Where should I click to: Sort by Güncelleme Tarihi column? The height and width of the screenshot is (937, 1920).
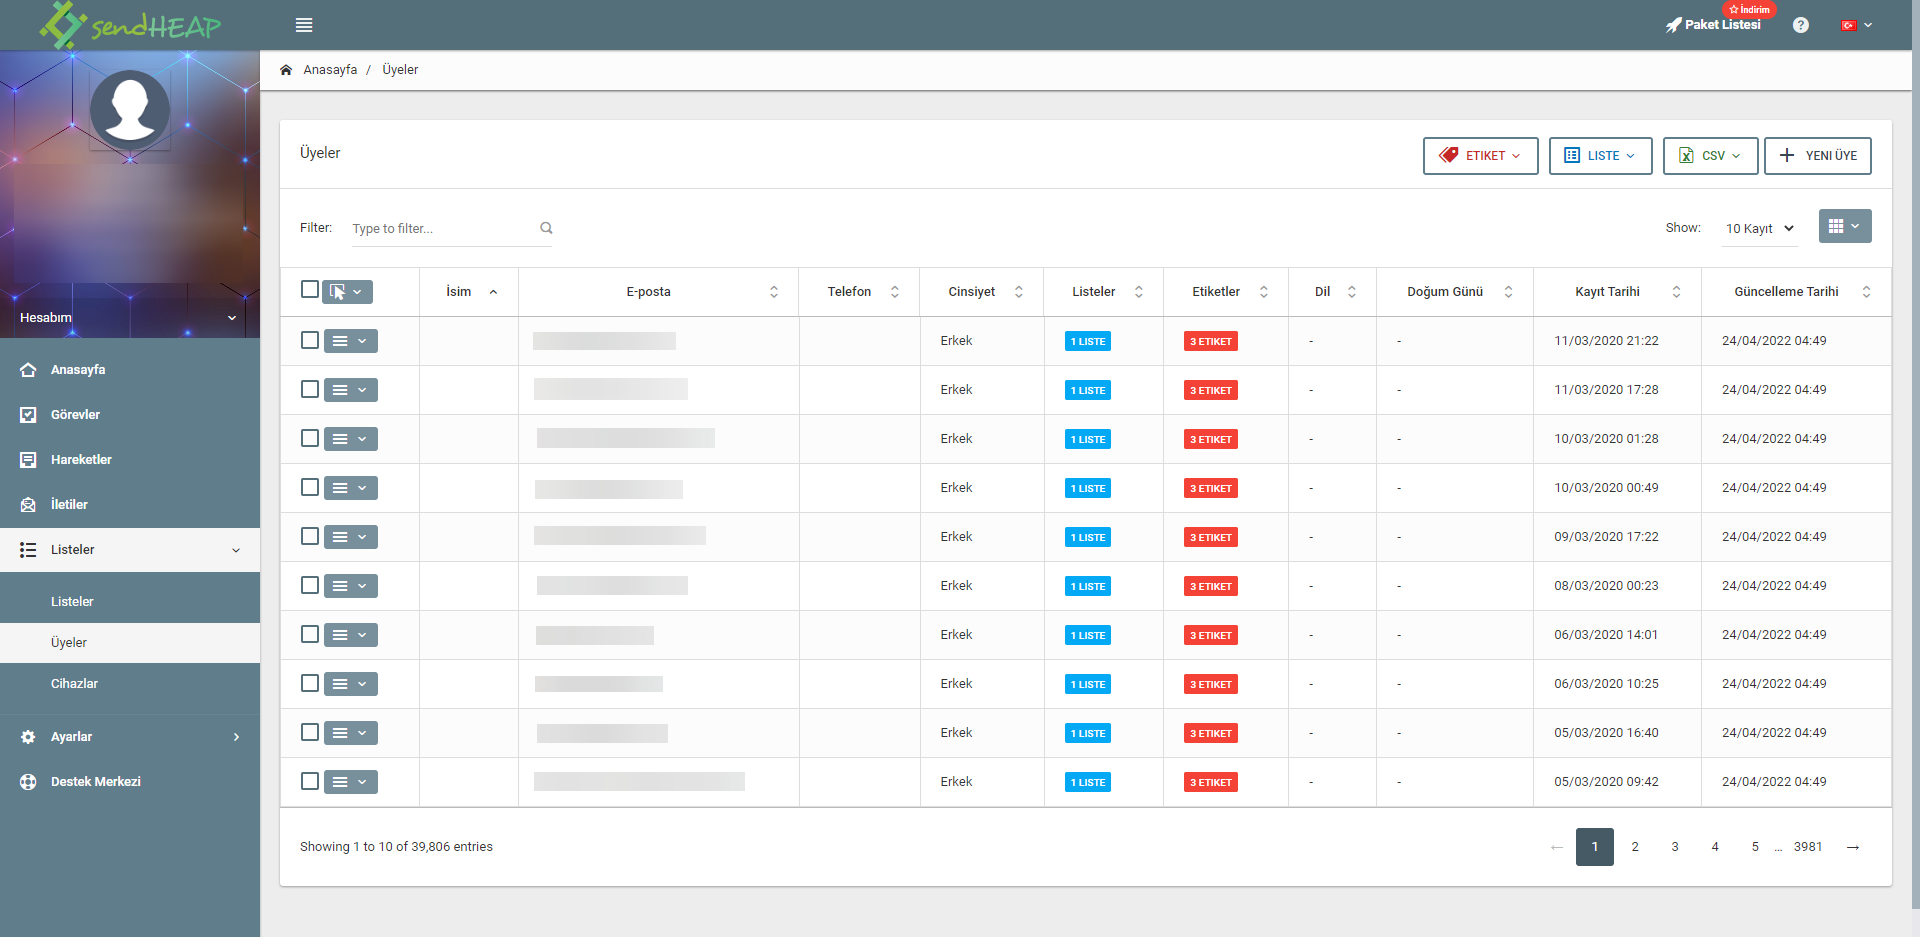[1796, 292]
